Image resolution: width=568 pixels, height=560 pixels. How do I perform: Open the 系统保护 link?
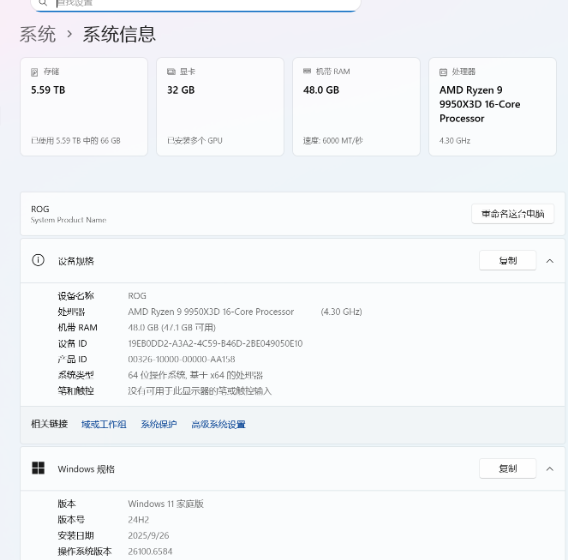[159, 424]
